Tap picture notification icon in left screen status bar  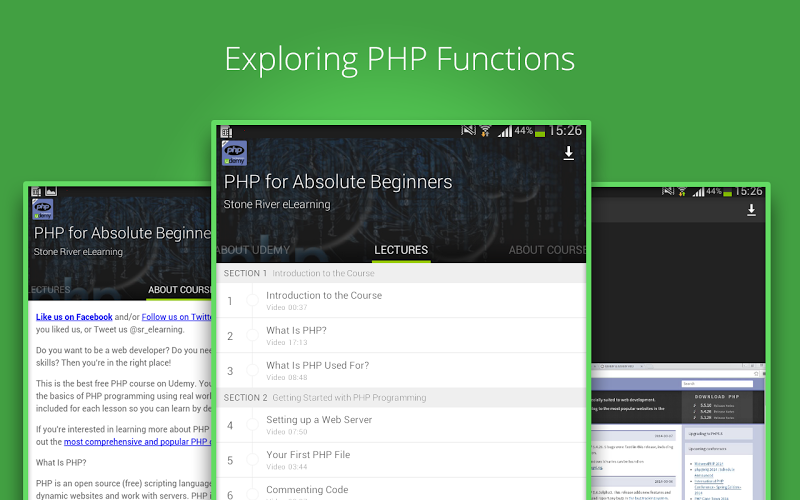(51, 192)
